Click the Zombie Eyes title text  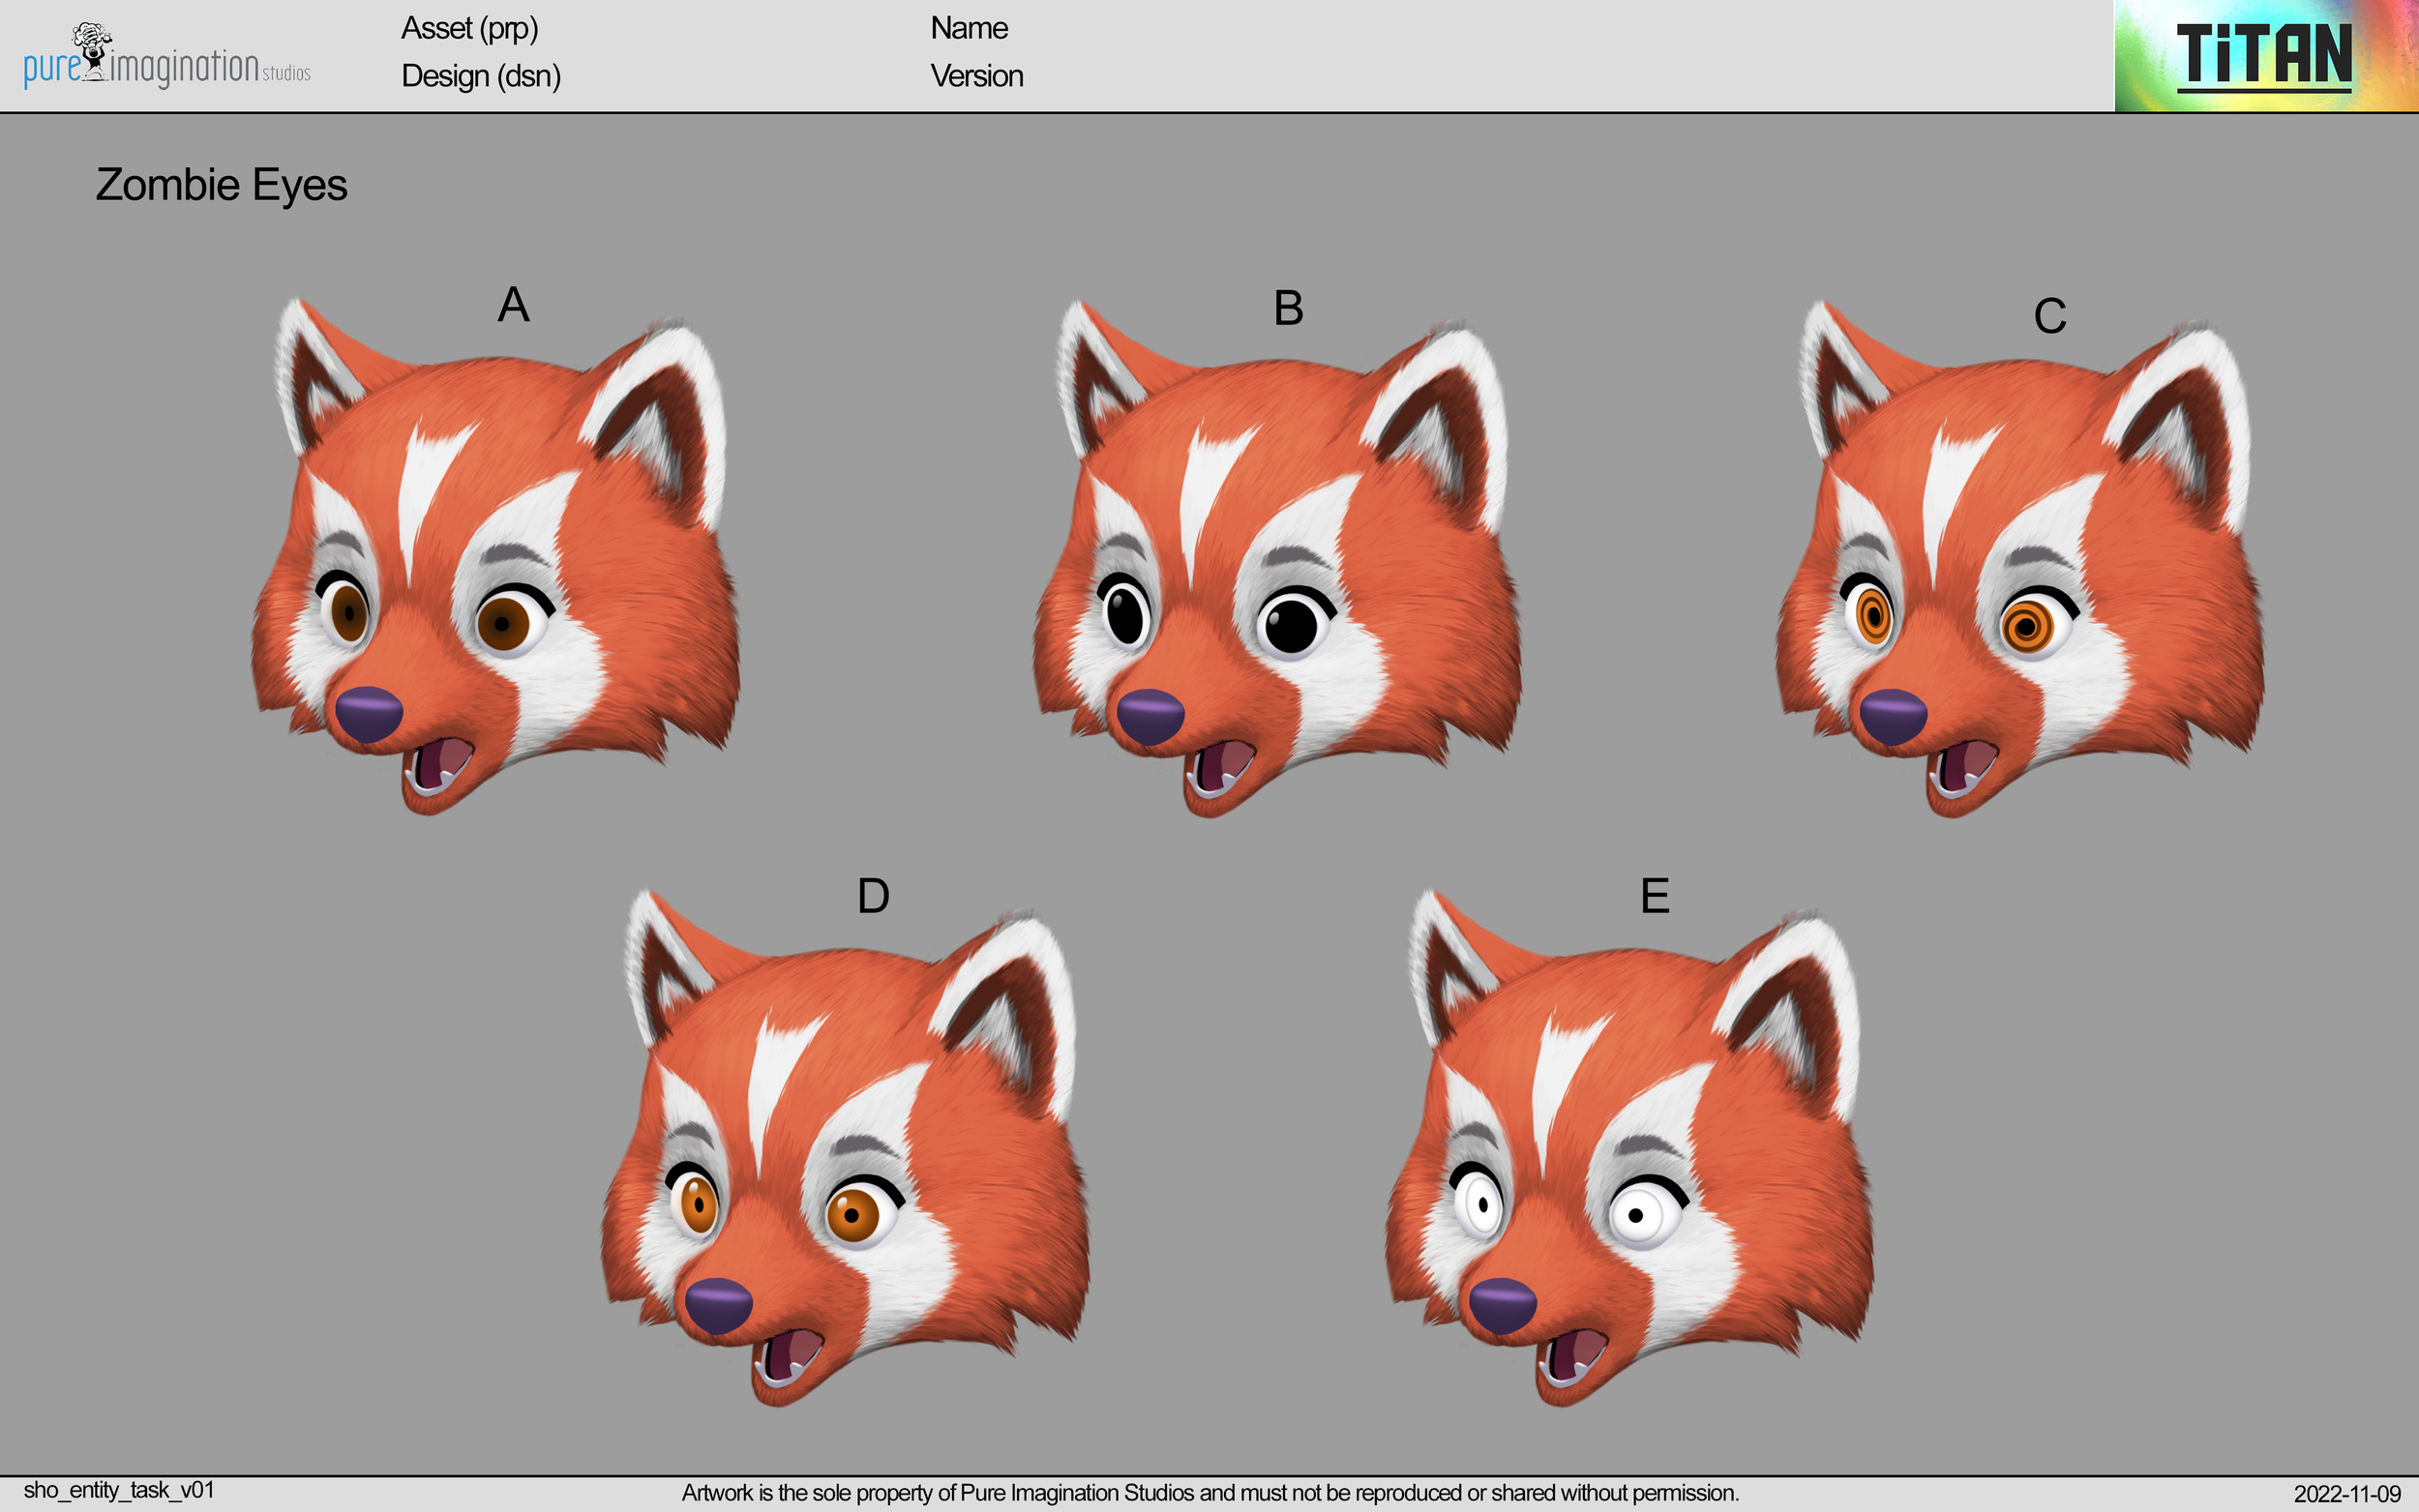click(222, 185)
